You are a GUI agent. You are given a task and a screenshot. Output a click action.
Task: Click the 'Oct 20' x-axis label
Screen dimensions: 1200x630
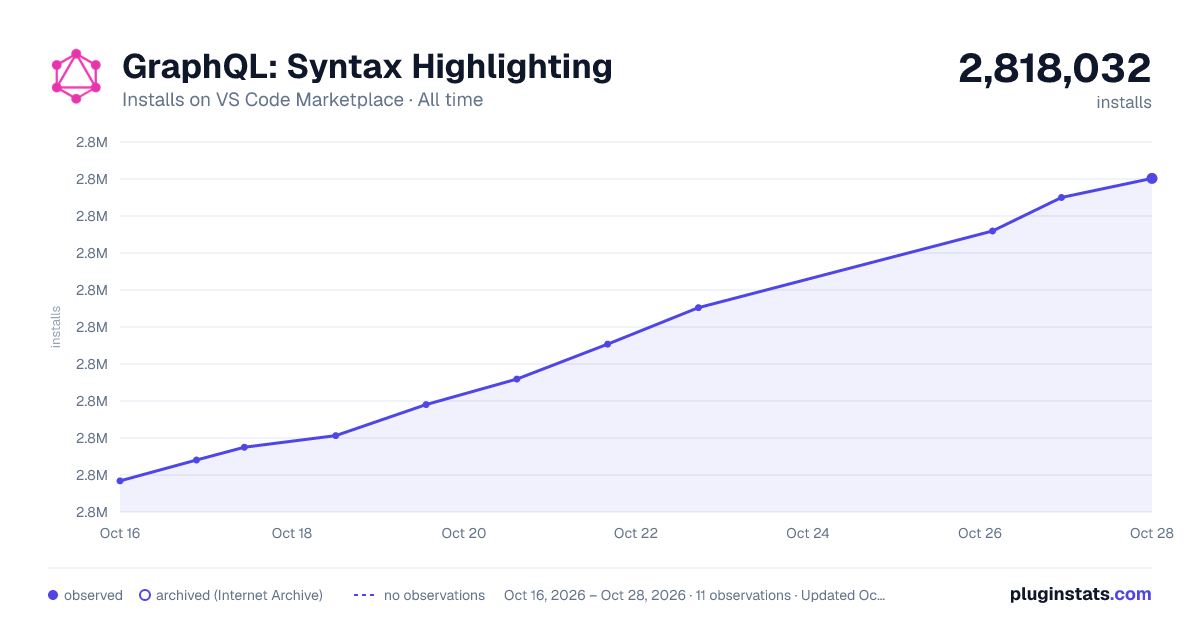pyautogui.click(x=464, y=533)
